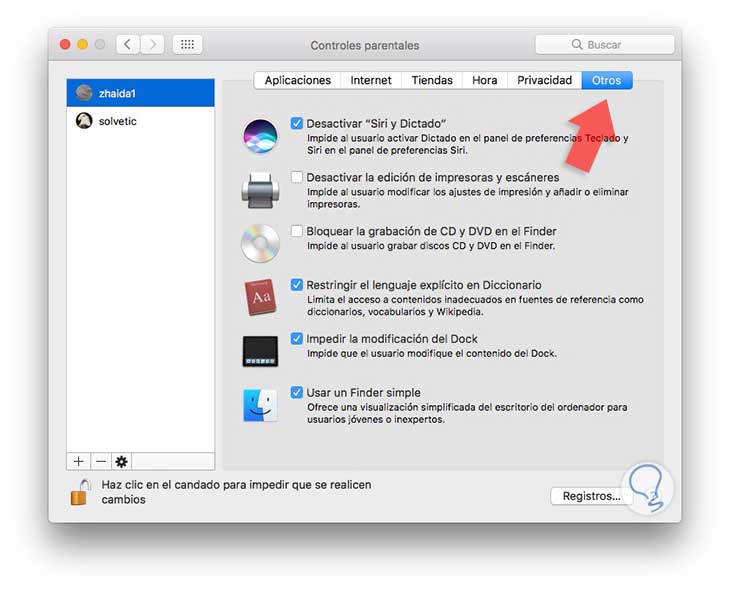The image size is (730, 592).
Task: Click 'Impedir la modificación del Dock' label
Action: tap(392, 339)
